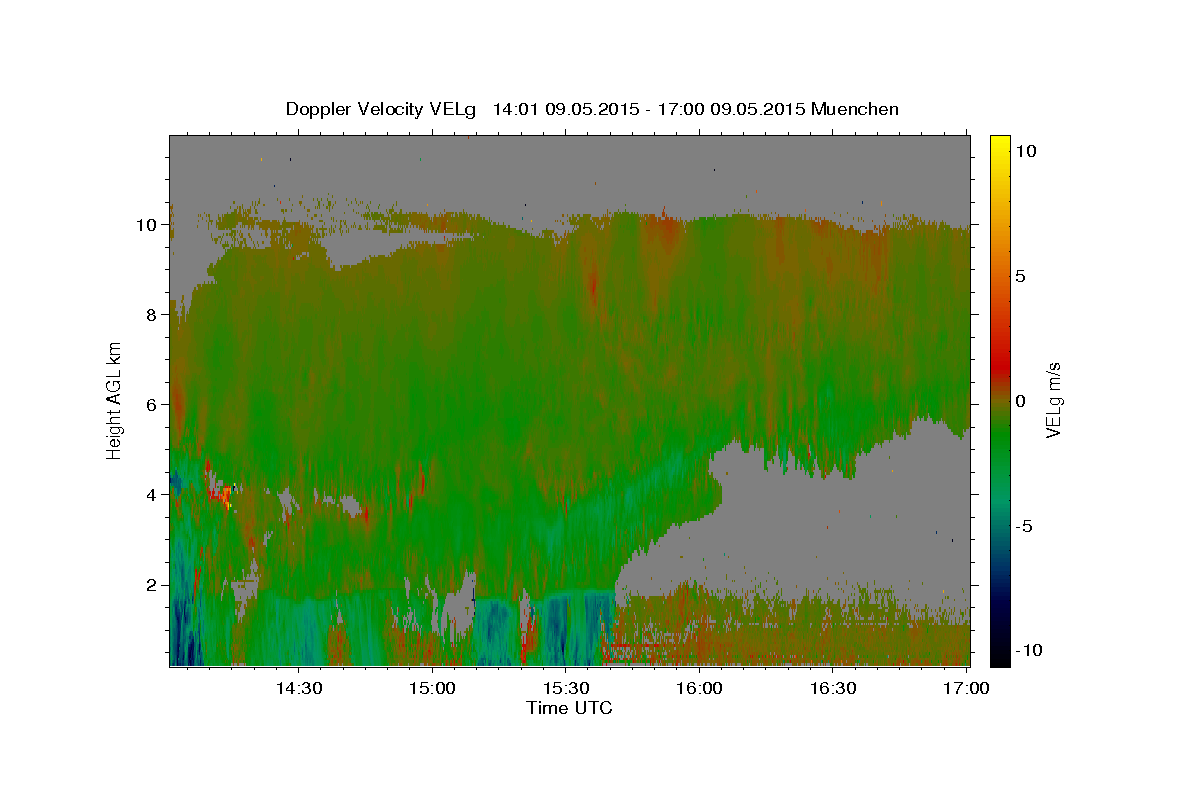Click the start date '14:01 09.05.2015' in the title
The height and width of the screenshot is (800, 1200).
pyautogui.click(x=564, y=109)
